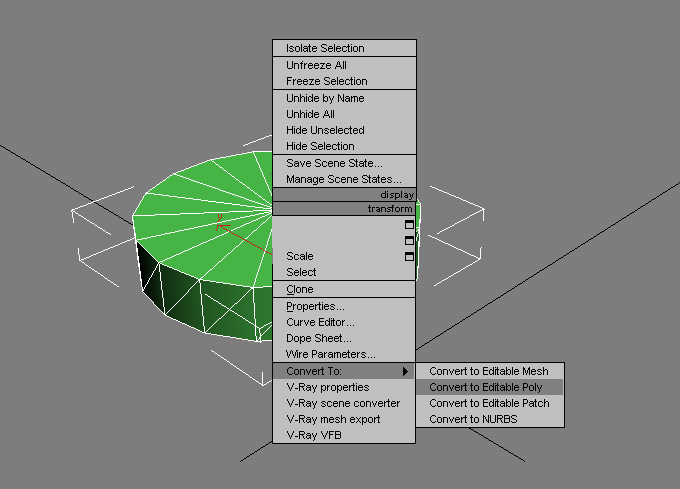Click the transform quad header
Viewport: 680px width, 489px height.
[344, 209]
